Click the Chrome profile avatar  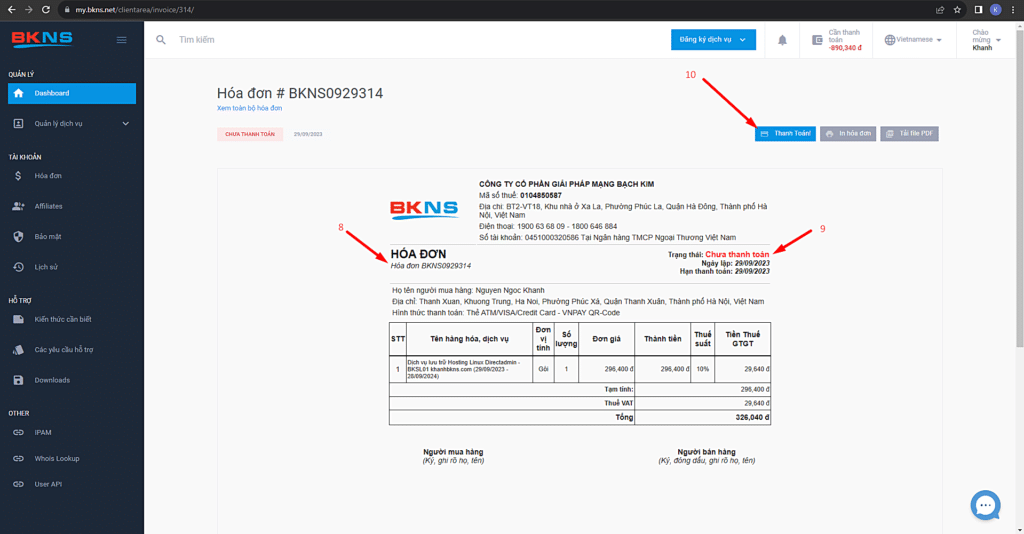point(995,10)
